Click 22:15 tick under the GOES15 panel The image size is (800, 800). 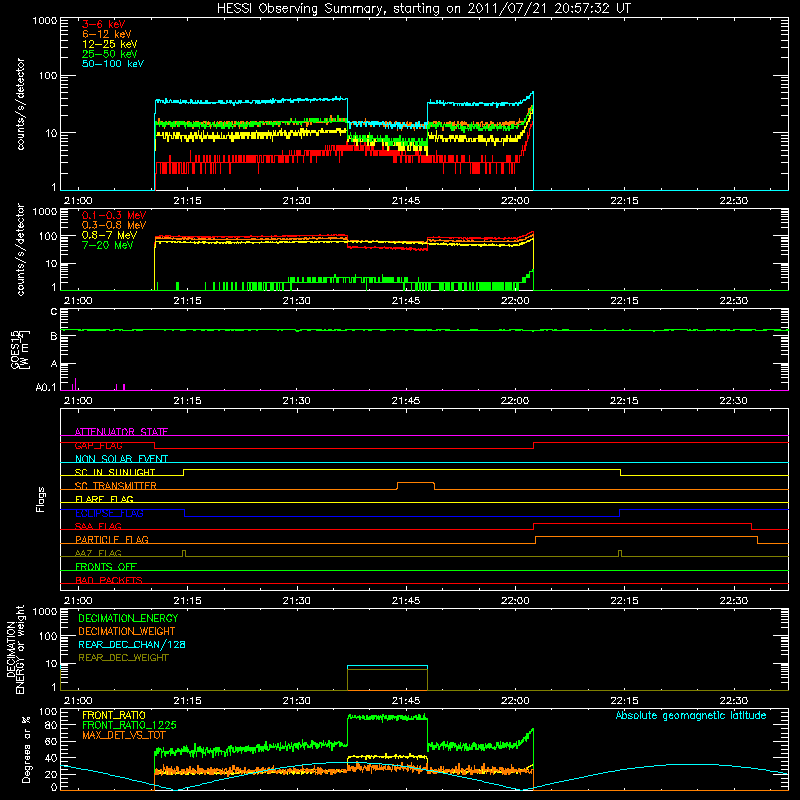point(624,401)
